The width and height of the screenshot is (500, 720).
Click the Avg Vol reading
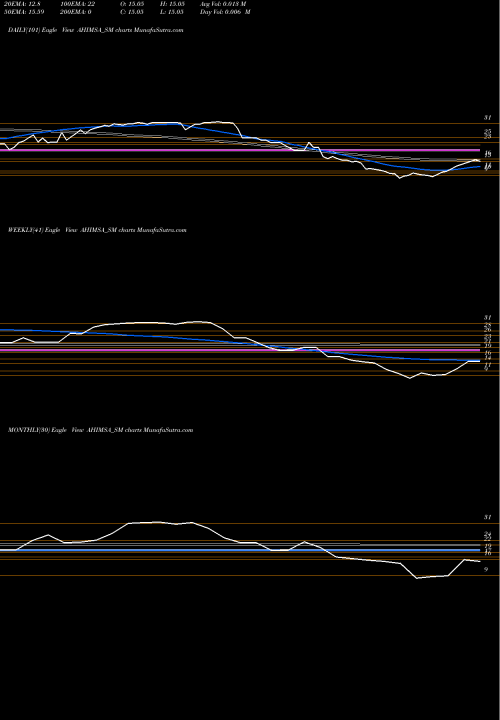click(x=223, y=4)
